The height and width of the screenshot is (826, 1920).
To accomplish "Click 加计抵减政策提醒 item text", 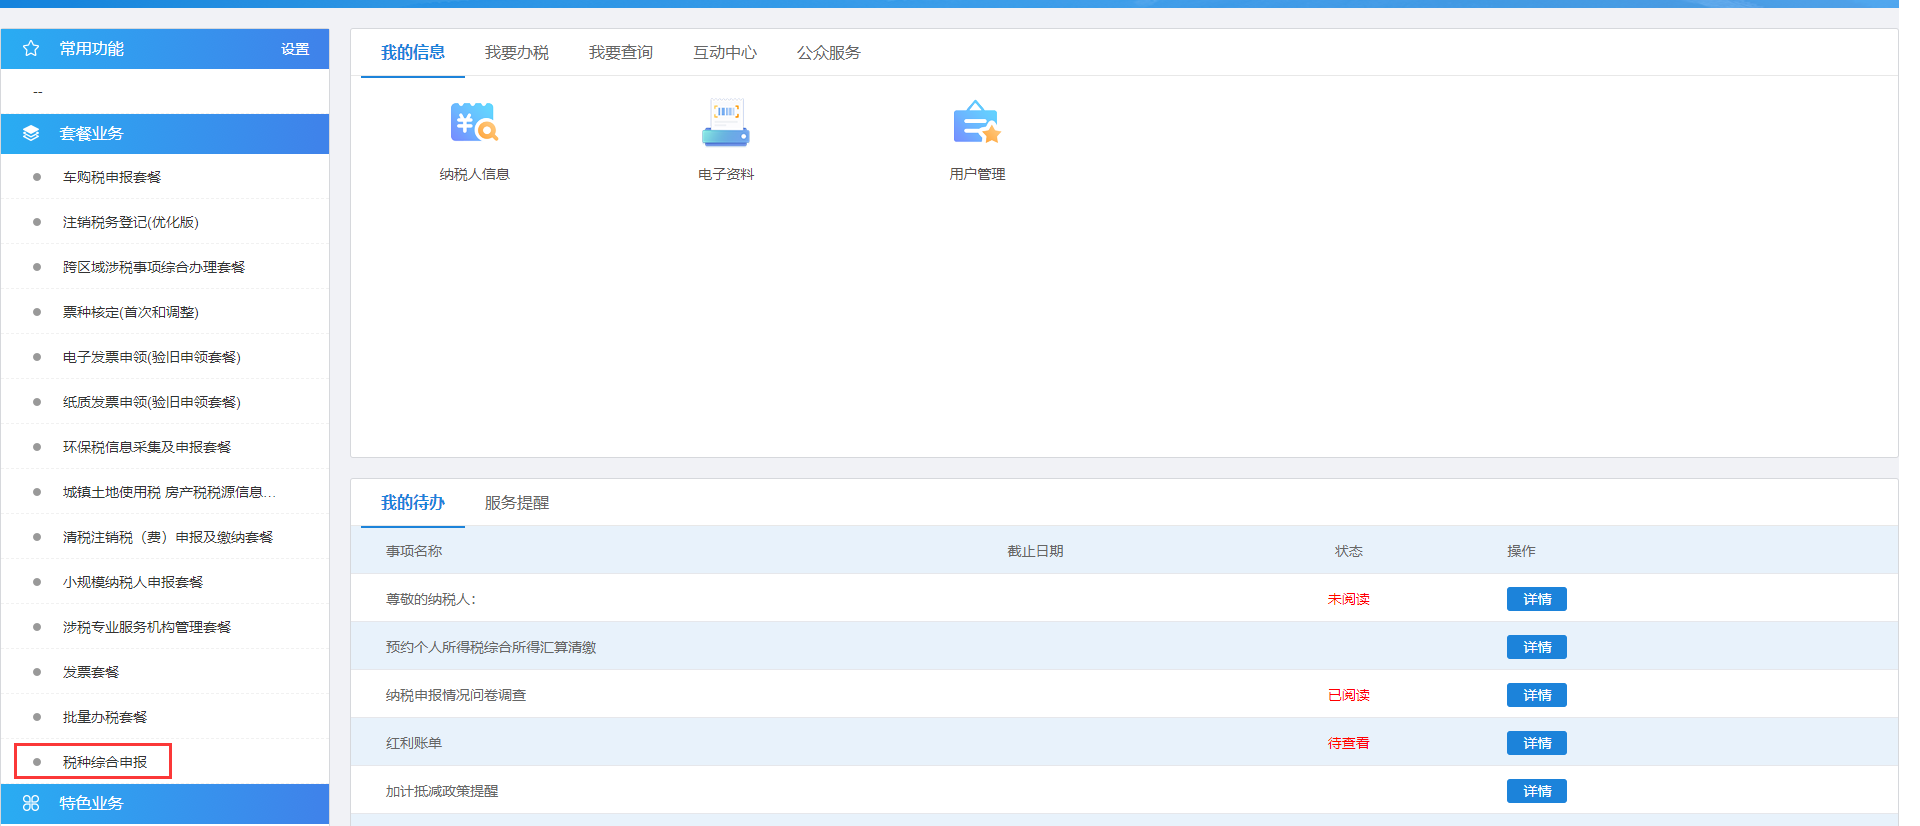I will tap(442, 791).
